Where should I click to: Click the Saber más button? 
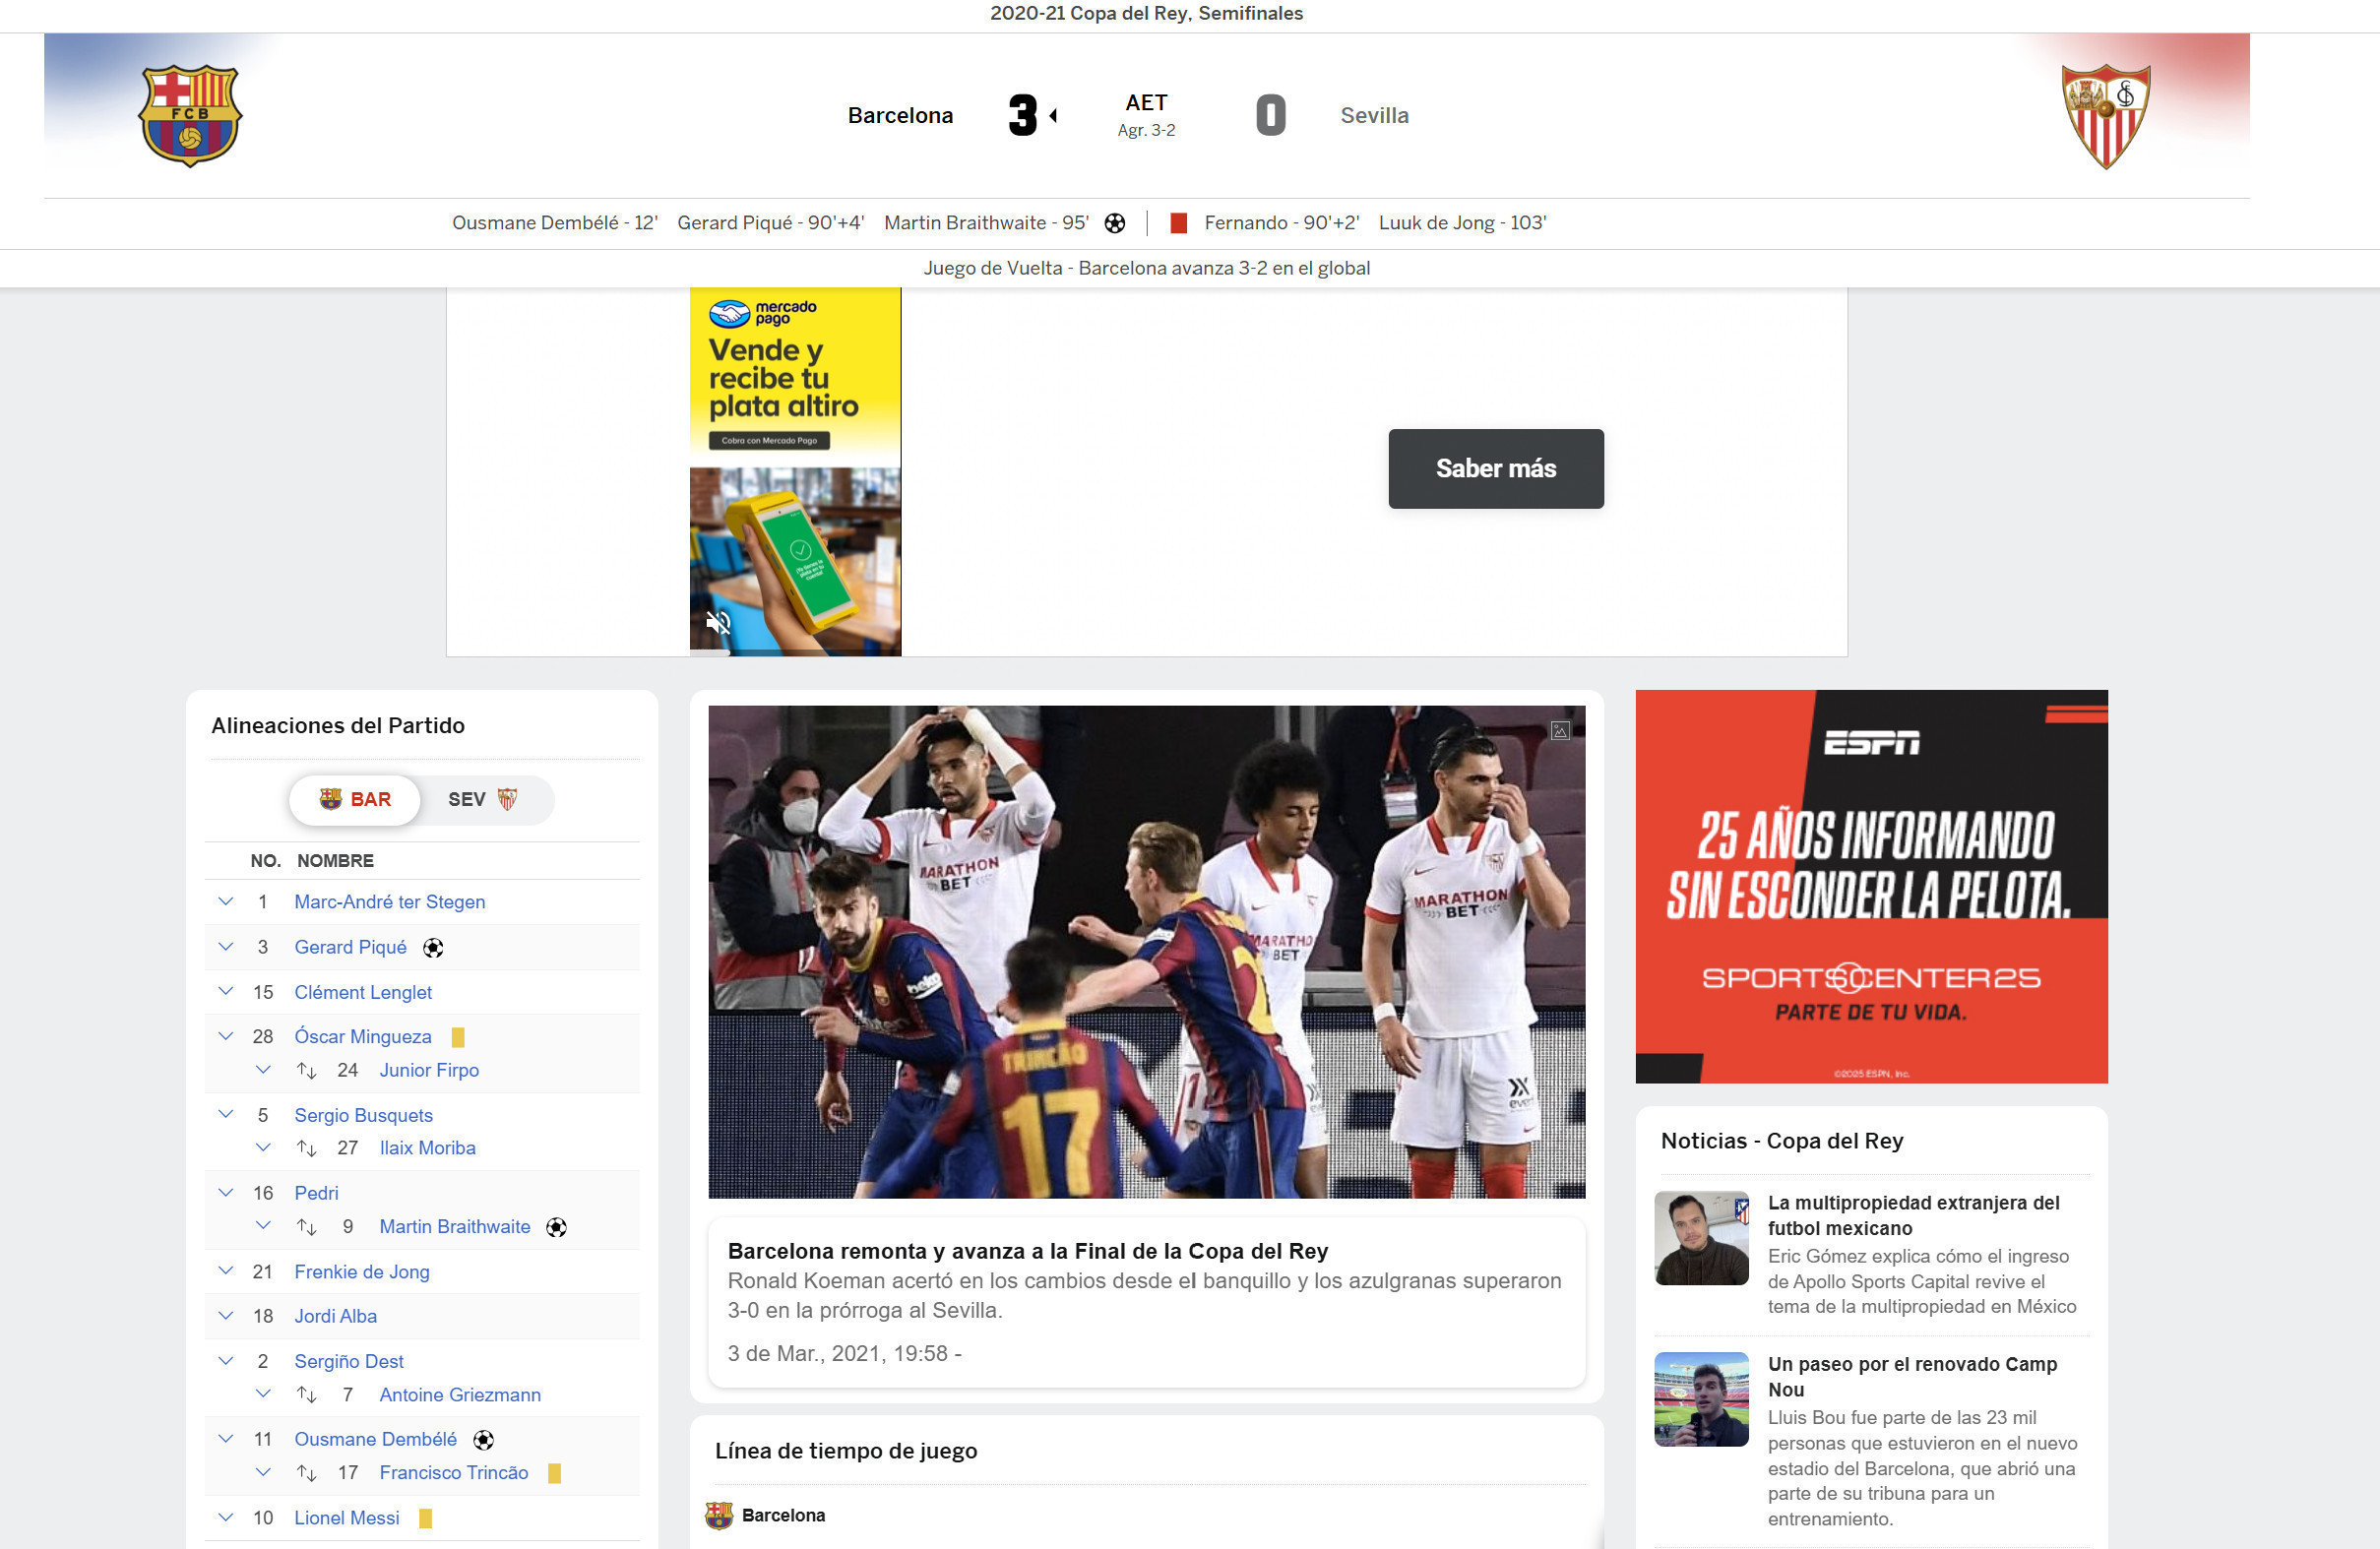[1495, 469]
